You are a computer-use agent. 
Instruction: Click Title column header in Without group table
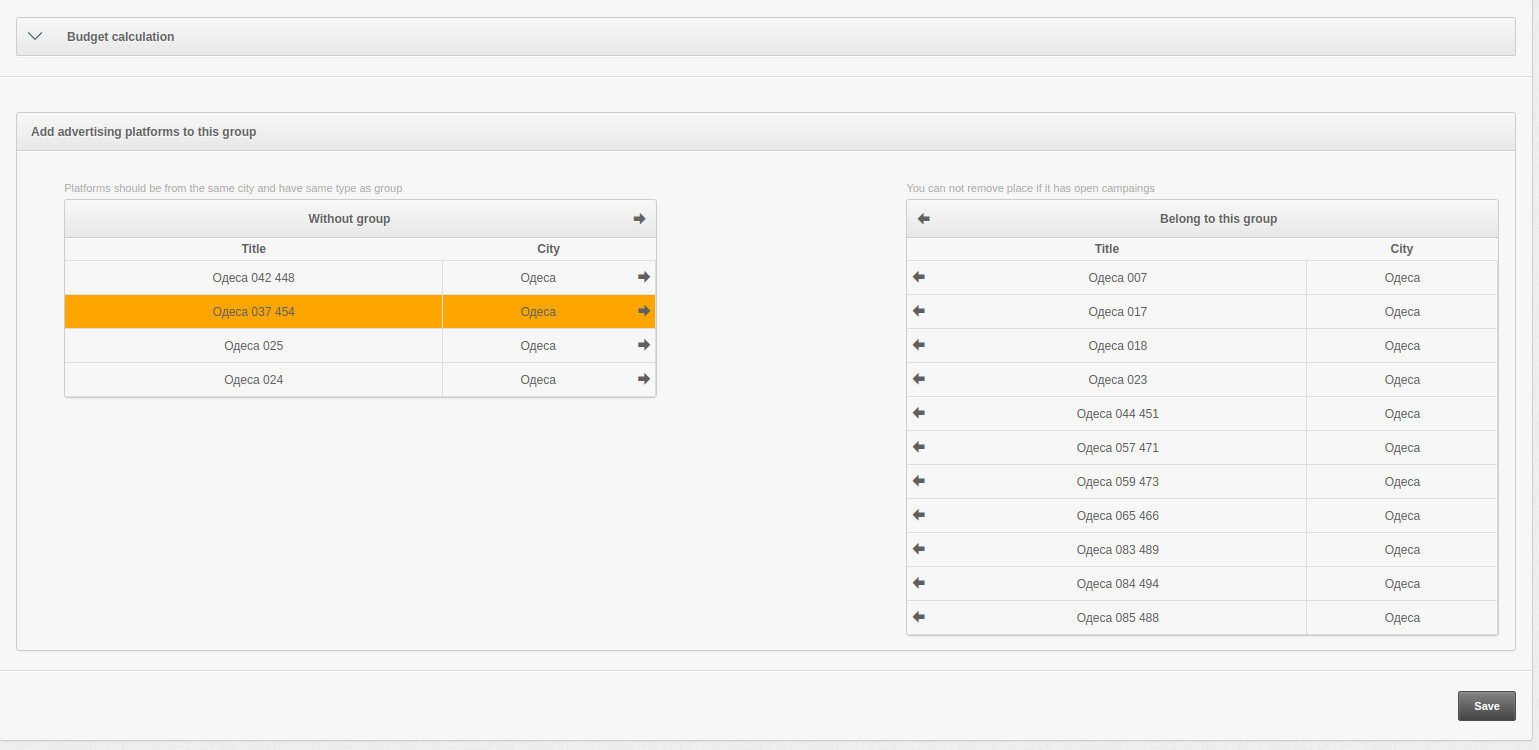tap(254, 249)
